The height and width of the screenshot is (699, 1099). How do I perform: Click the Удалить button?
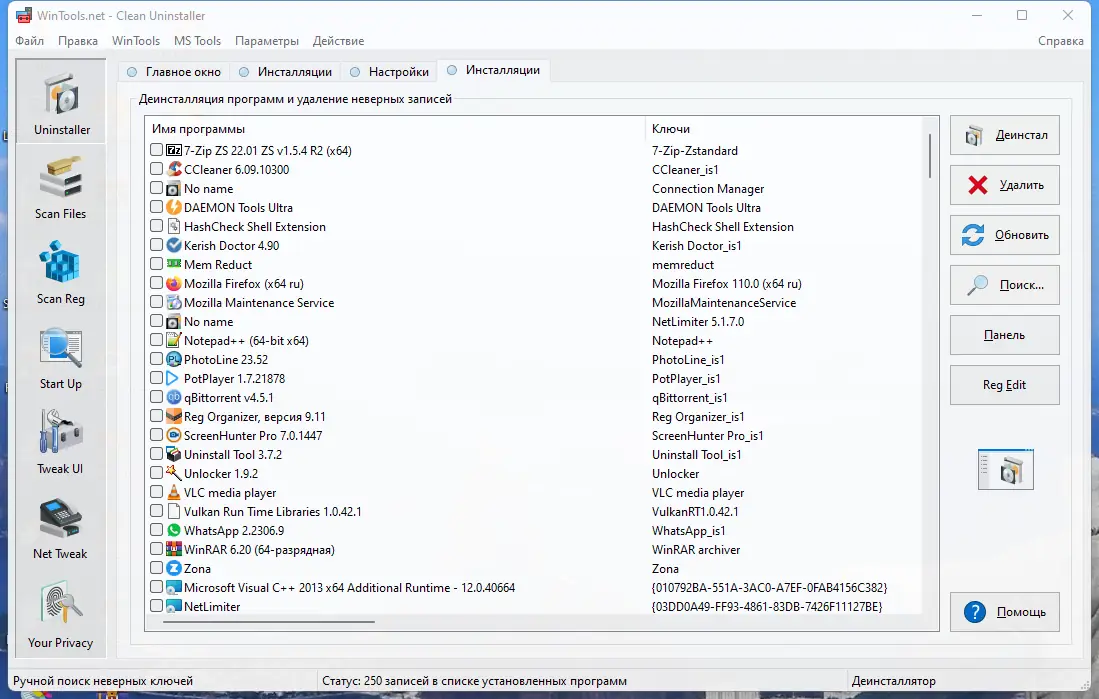tap(1004, 185)
